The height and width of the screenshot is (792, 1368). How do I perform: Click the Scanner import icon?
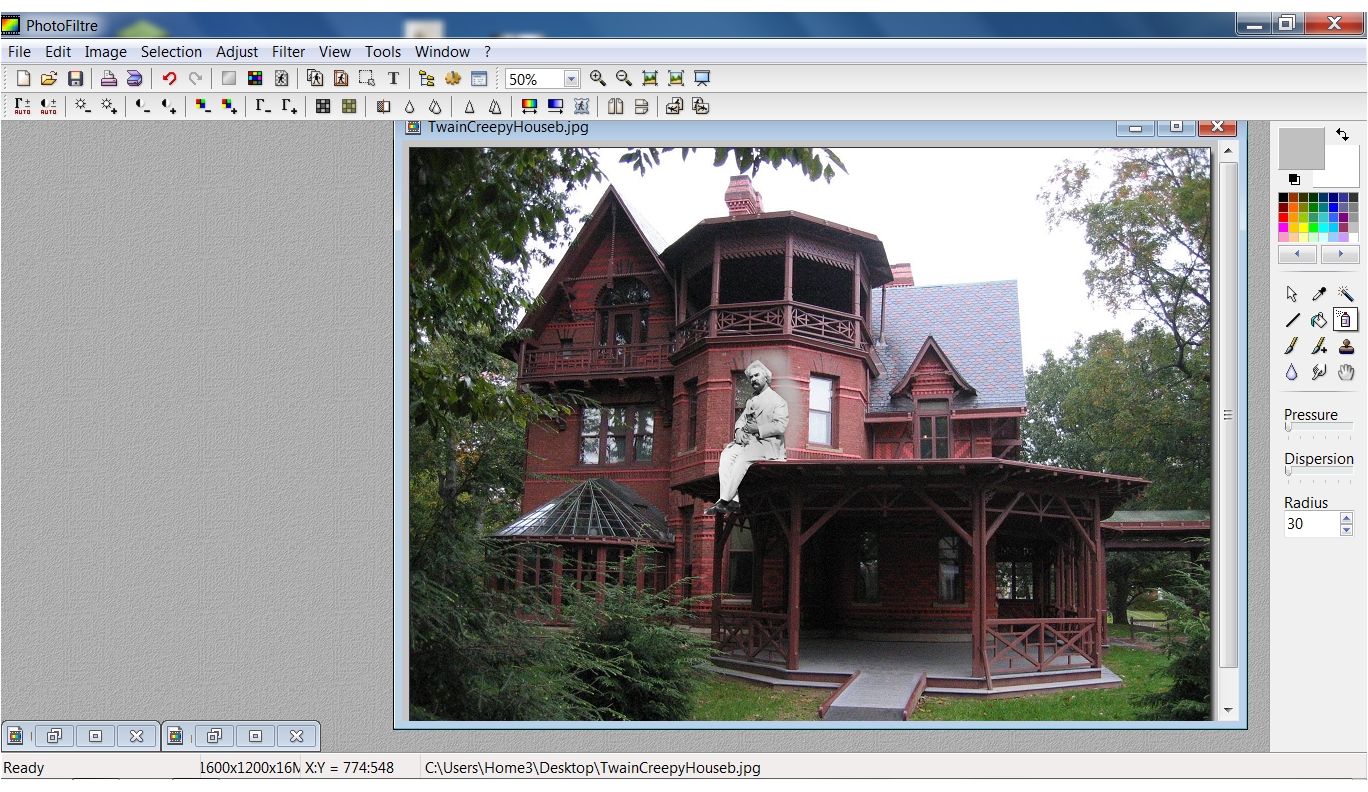click(134, 79)
